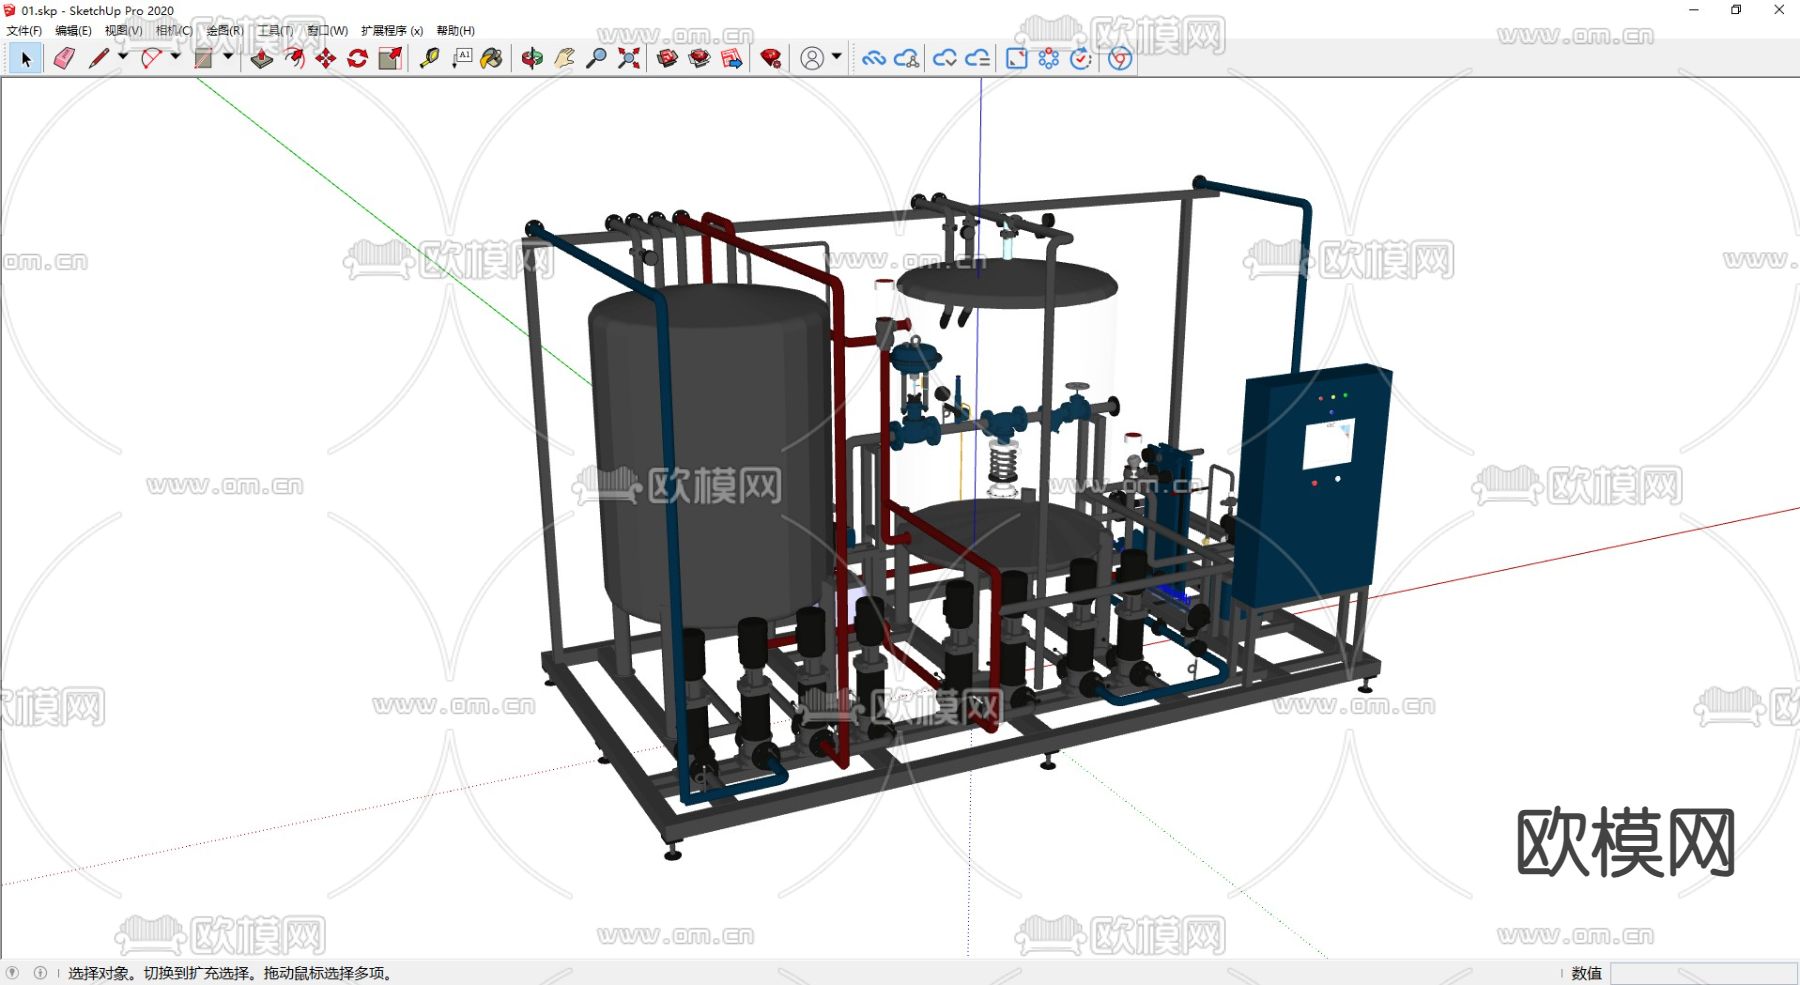Click the 数值 measurements input box
Viewport: 1800px width, 985px height.
click(x=1703, y=973)
